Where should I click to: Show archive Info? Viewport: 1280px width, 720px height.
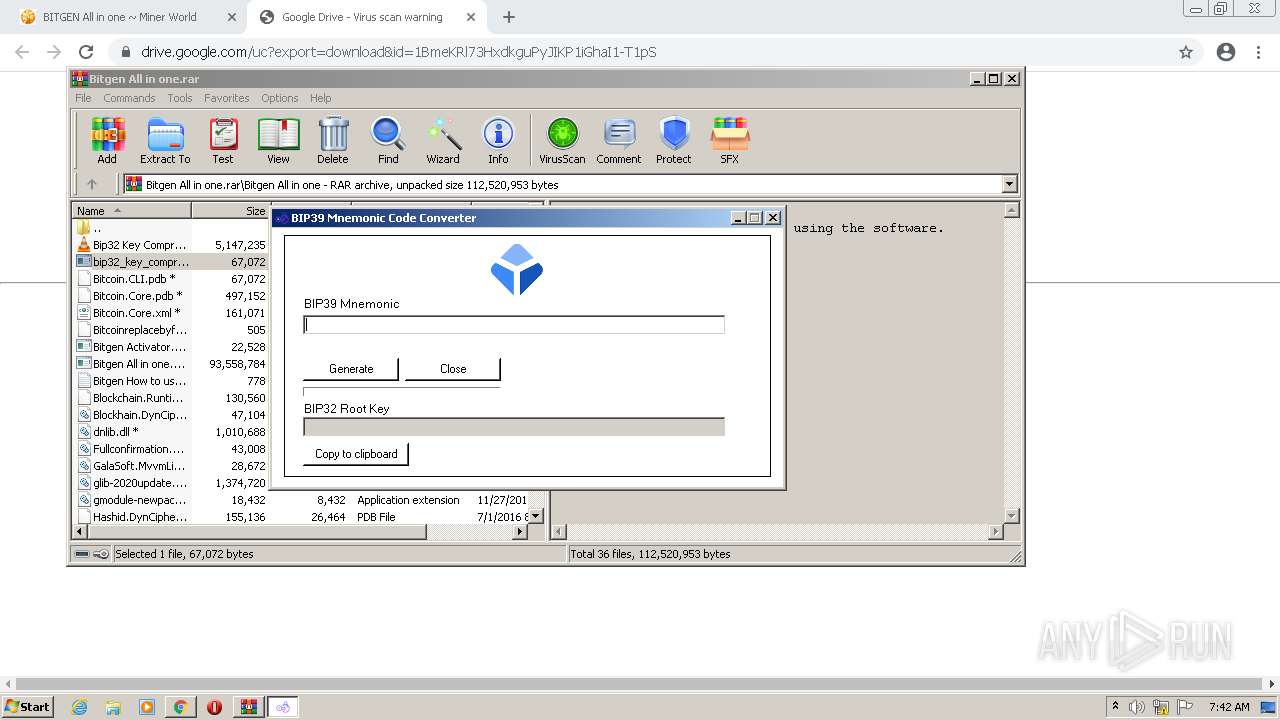tap(498, 140)
